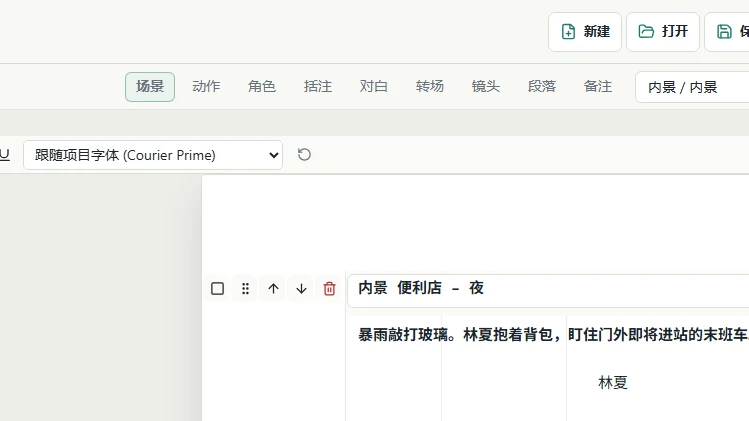The height and width of the screenshot is (421, 749).
Task: Click the 打开 open file button
Action: coord(663,32)
